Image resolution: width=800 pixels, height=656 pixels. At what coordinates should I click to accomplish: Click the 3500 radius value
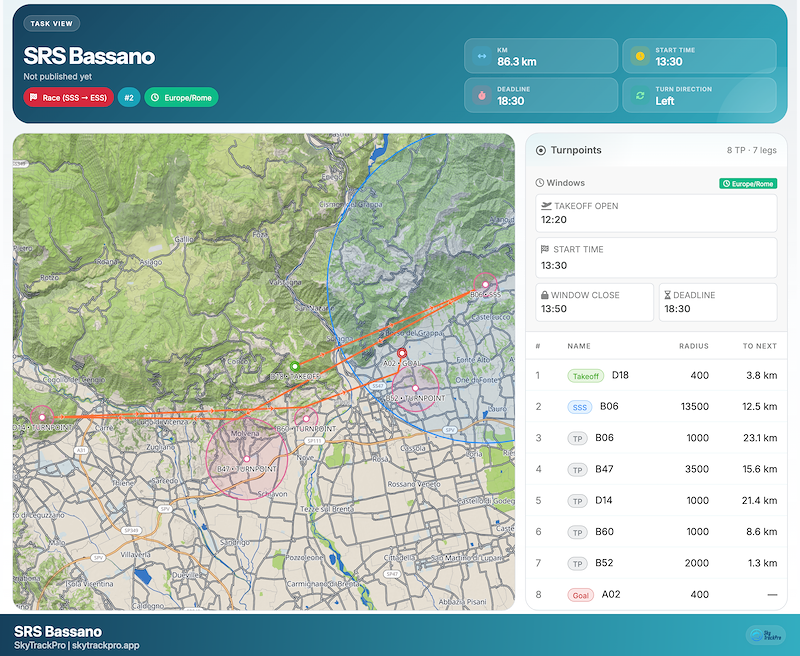[697, 469]
